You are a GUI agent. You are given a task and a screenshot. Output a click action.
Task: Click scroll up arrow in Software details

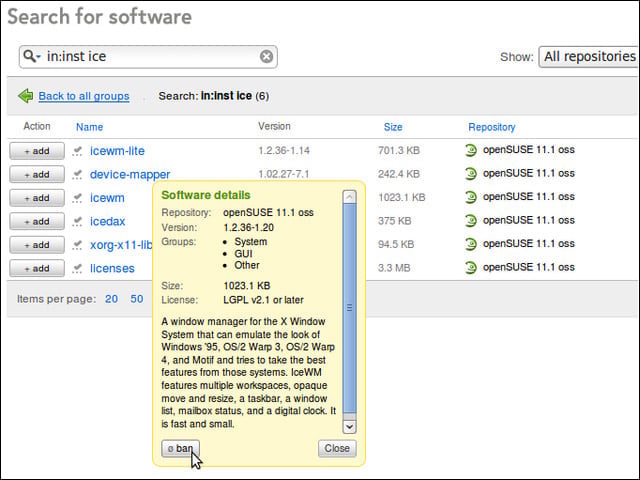349,197
